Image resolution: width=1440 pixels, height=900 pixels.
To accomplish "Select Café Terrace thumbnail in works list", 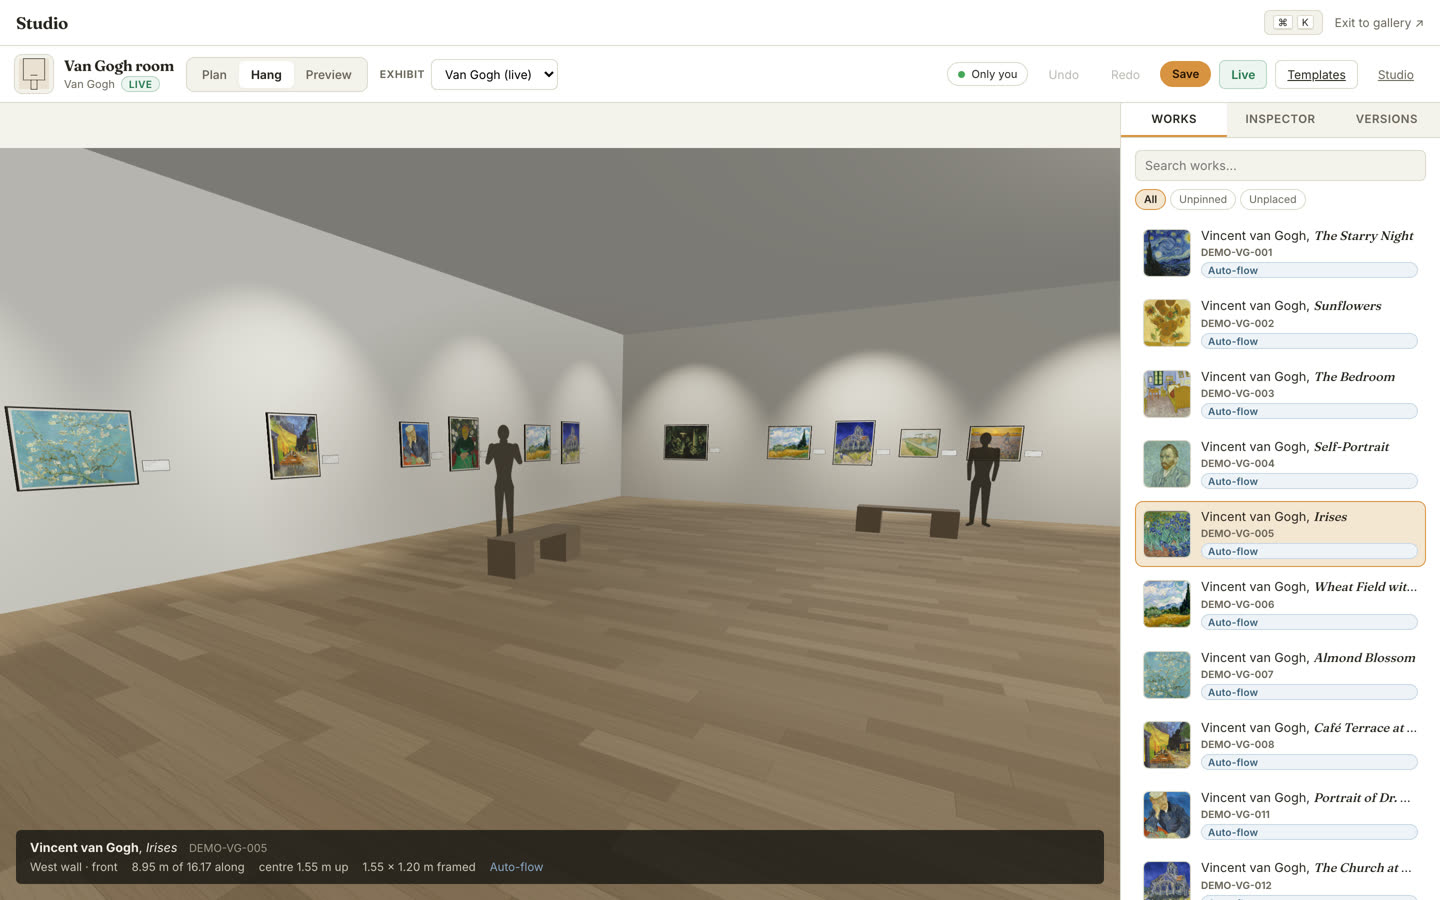I will tap(1167, 745).
